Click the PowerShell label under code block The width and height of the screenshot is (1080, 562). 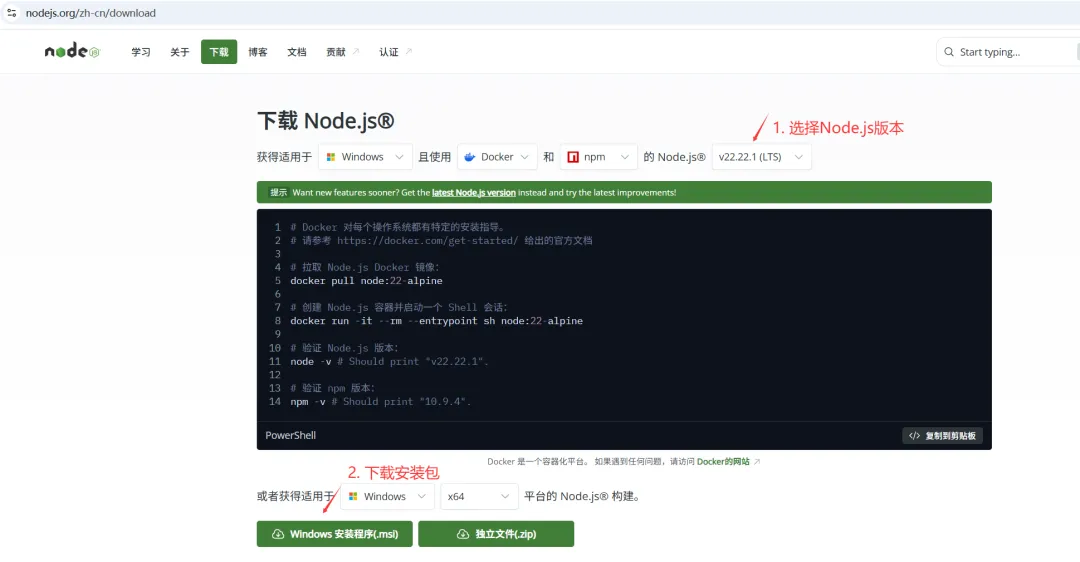click(291, 435)
